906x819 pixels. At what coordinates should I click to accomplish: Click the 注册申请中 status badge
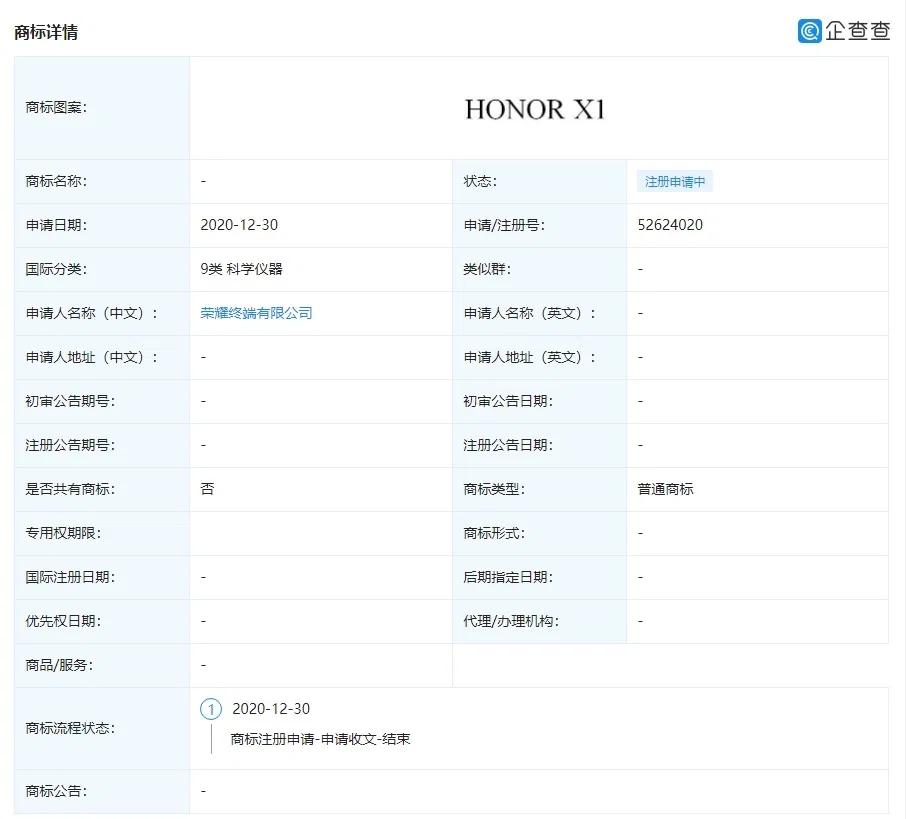pos(674,182)
